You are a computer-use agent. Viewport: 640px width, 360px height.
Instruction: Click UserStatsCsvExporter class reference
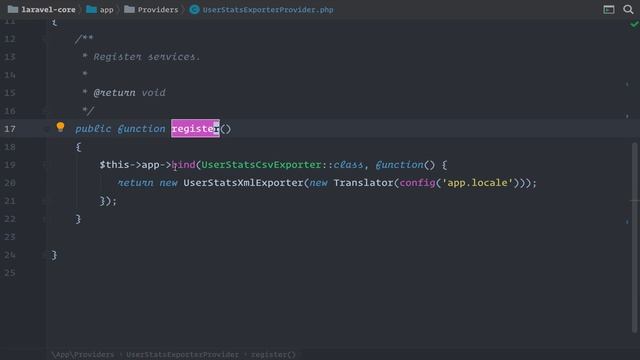(261, 165)
